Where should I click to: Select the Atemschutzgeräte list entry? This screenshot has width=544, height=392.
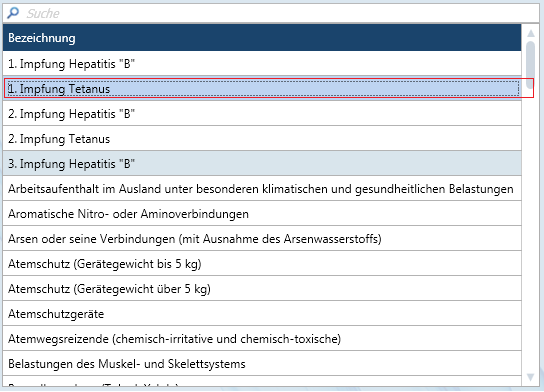[x=262, y=314]
